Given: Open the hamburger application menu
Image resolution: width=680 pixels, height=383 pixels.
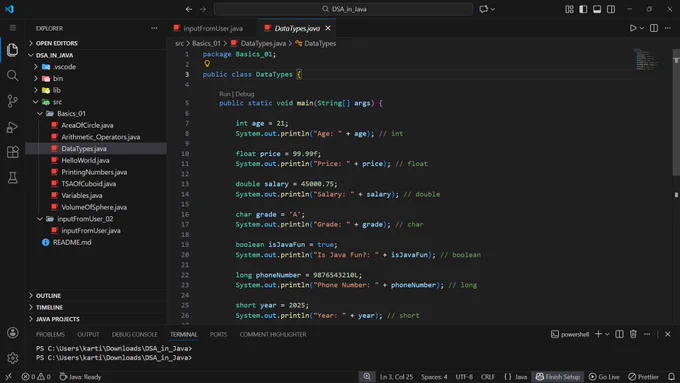Looking at the screenshot, I should click(13, 28).
